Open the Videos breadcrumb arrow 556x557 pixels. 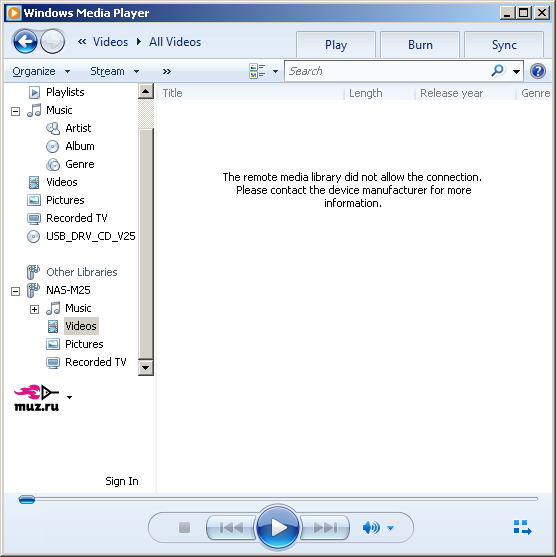coord(139,42)
